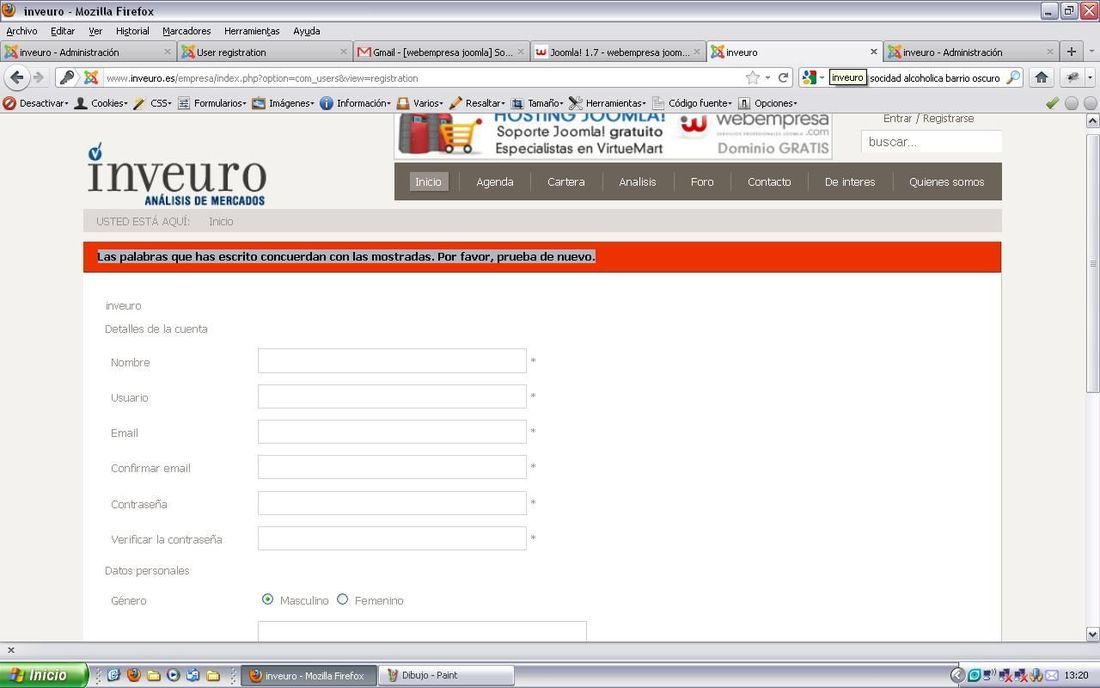Image resolution: width=1100 pixels, height=688 pixels.
Task: Open the Tamaño dropdown
Action: coord(537,103)
